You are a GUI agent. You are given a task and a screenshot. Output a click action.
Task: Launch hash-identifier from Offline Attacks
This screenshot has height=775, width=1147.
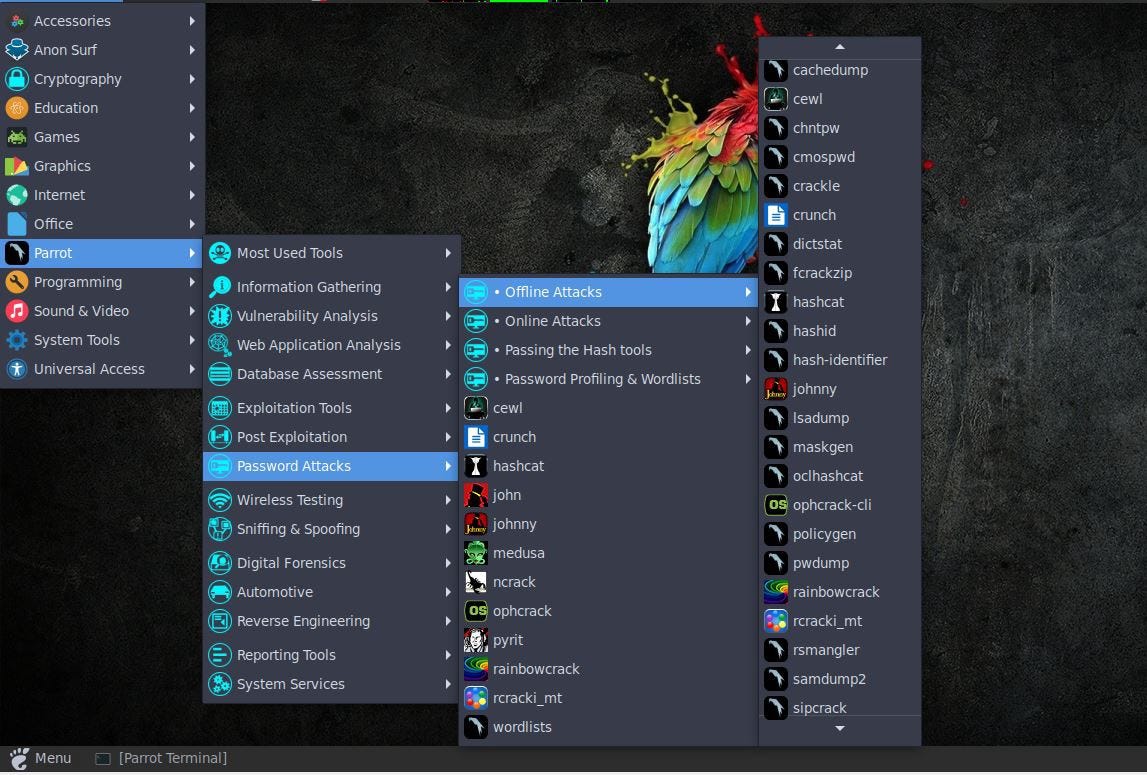(840, 360)
